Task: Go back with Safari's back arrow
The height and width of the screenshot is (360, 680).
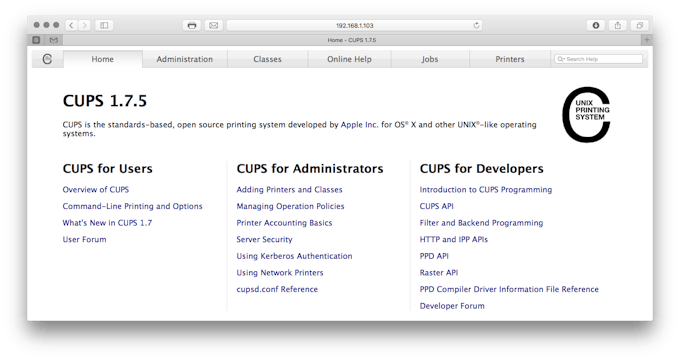Action: coord(72,25)
